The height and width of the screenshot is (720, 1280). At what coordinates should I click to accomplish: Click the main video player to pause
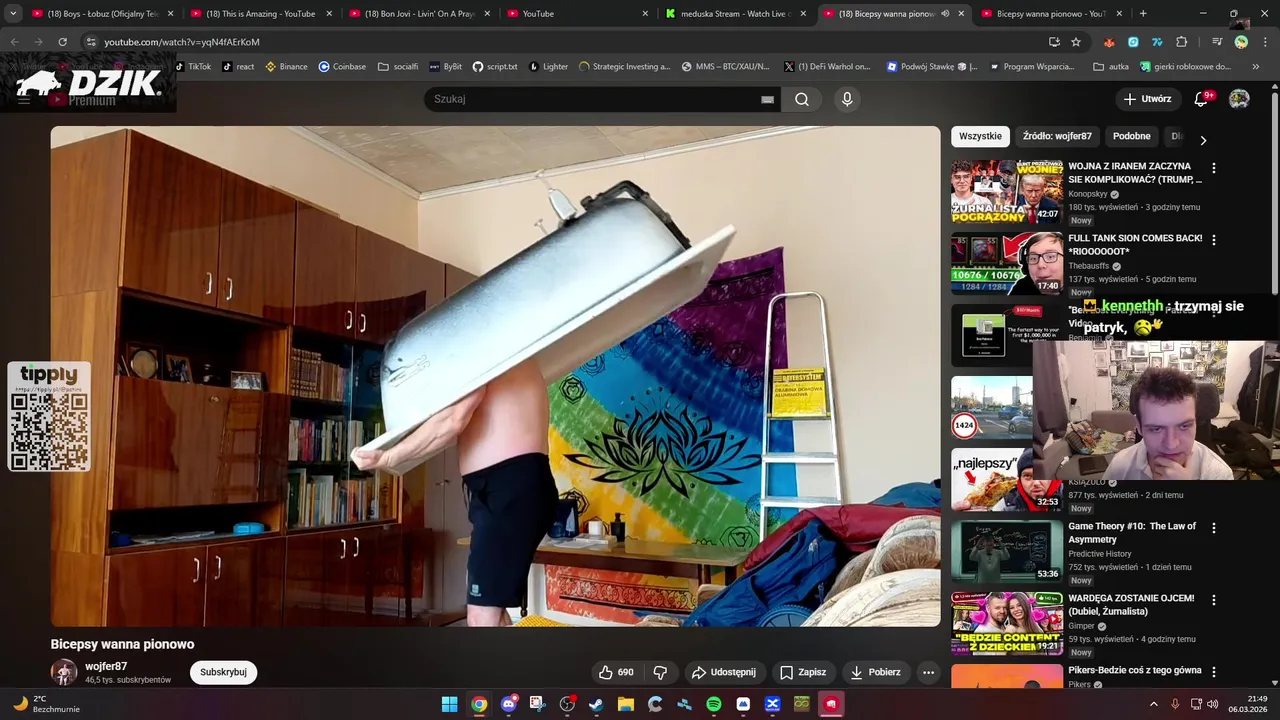pyautogui.click(x=496, y=376)
